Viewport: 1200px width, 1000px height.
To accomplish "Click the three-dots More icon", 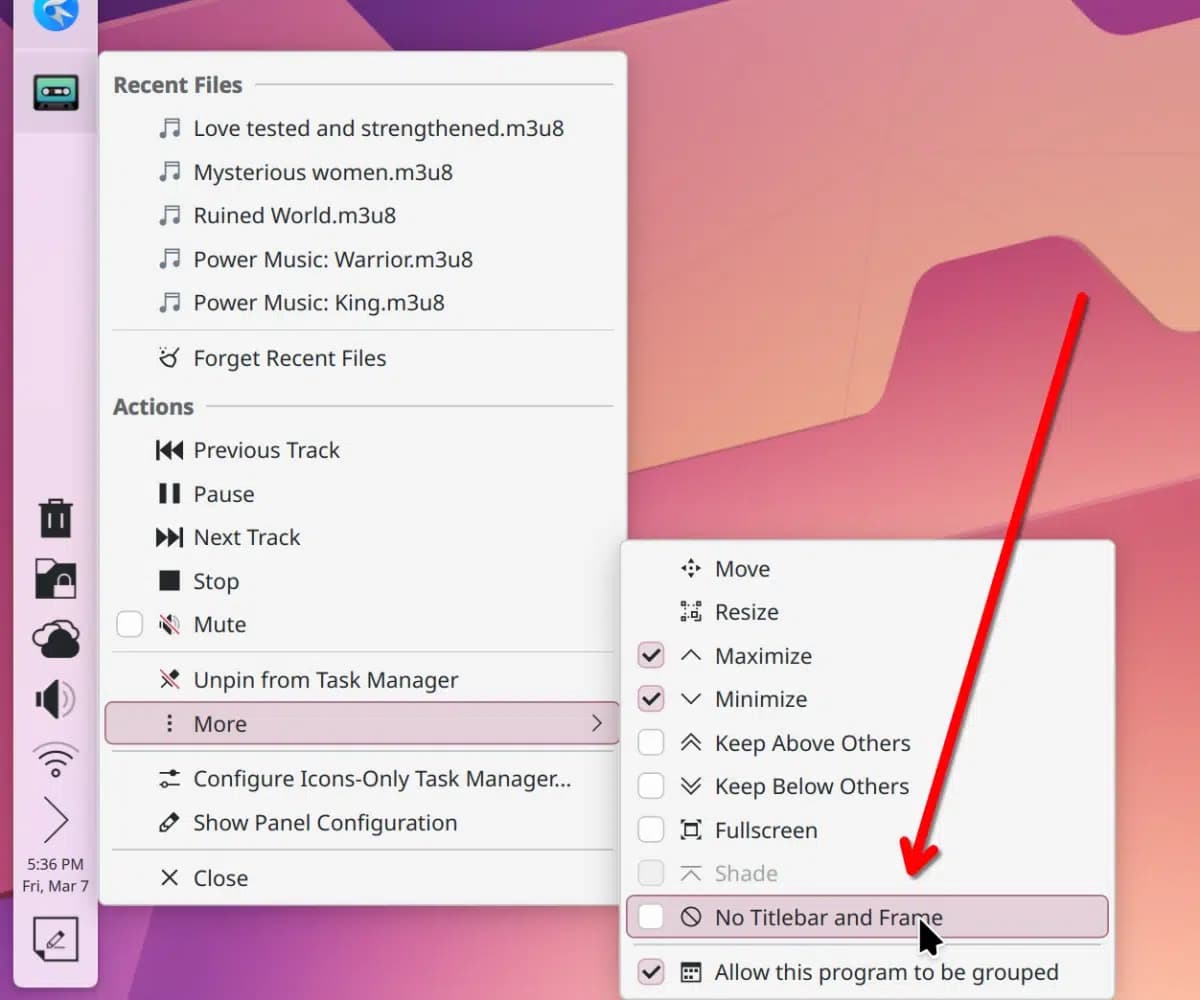I will [x=170, y=723].
